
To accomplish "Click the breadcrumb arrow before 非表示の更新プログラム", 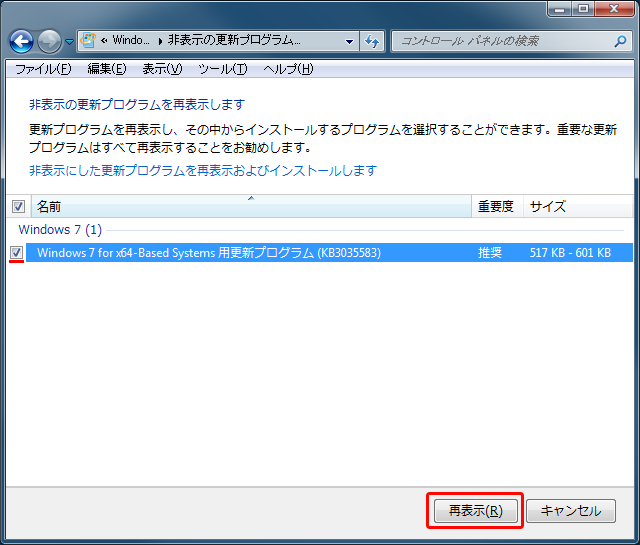I will tap(160, 41).
